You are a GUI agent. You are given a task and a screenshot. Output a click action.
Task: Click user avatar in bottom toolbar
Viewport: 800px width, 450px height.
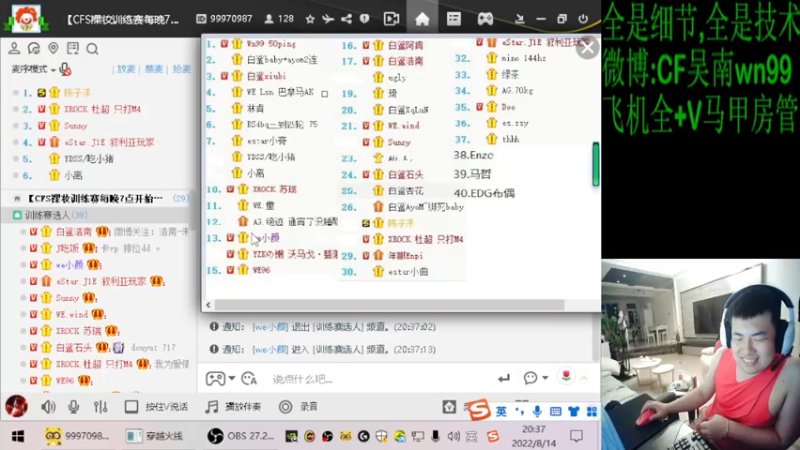pyautogui.click(x=16, y=407)
